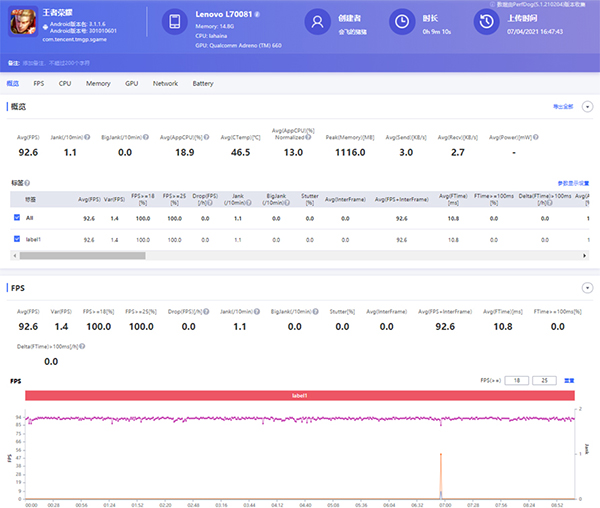This screenshot has height=508, width=600.
Task: Collapse the FPS section with chevron
Action: (x=588, y=288)
